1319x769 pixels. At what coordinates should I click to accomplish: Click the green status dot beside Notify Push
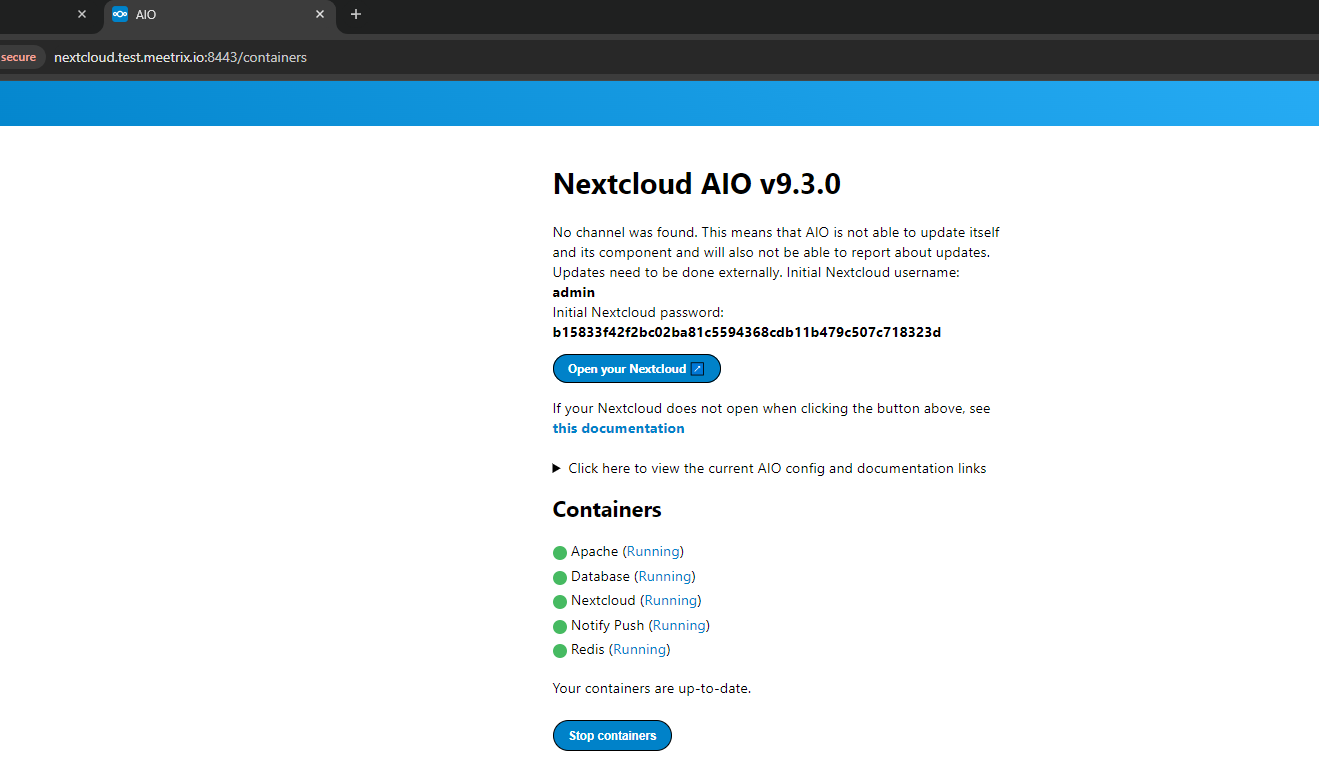click(x=560, y=627)
